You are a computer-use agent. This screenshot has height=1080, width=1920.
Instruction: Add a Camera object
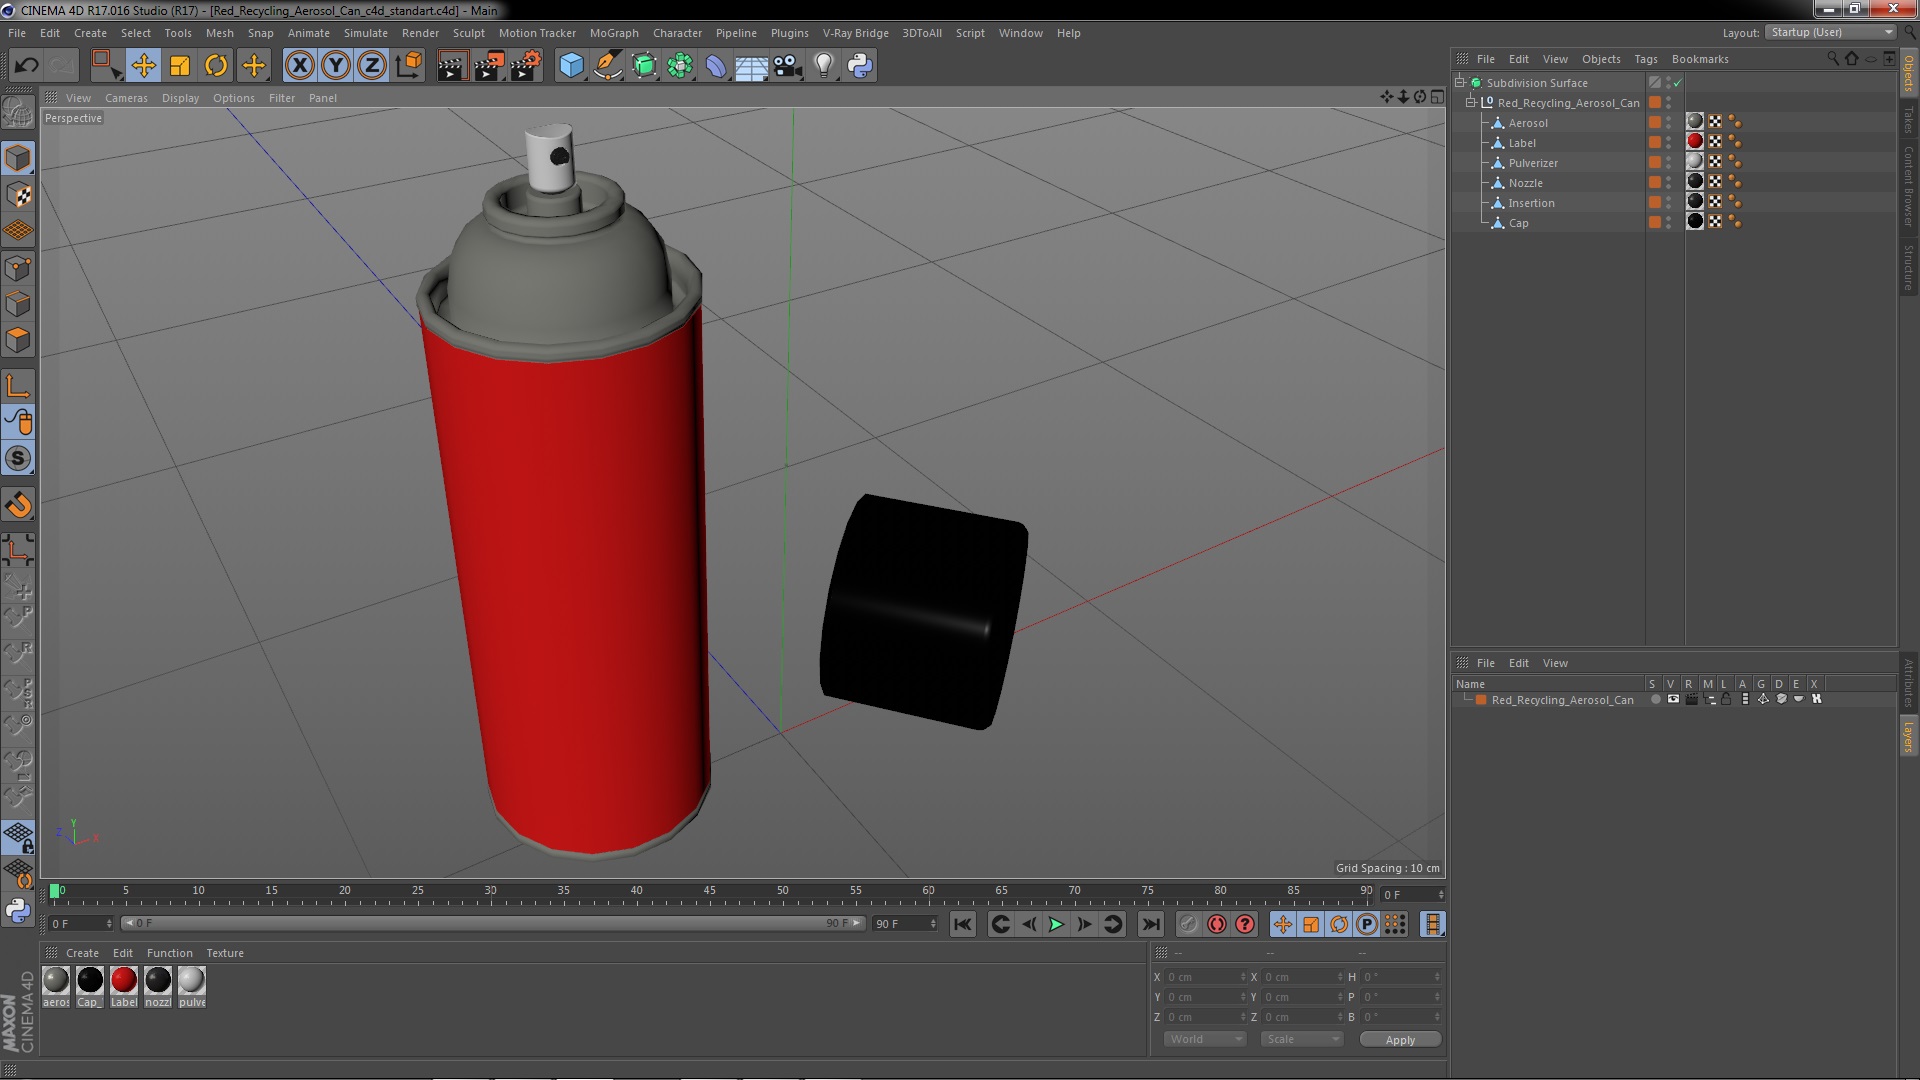pos(787,66)
